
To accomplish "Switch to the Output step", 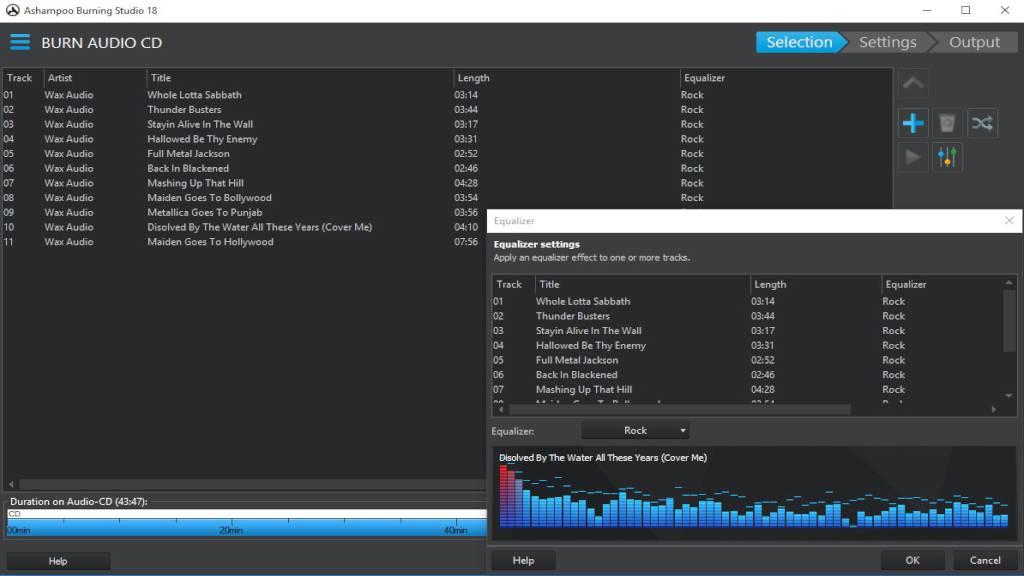I will pyautogui.click(x=974, y=42).
